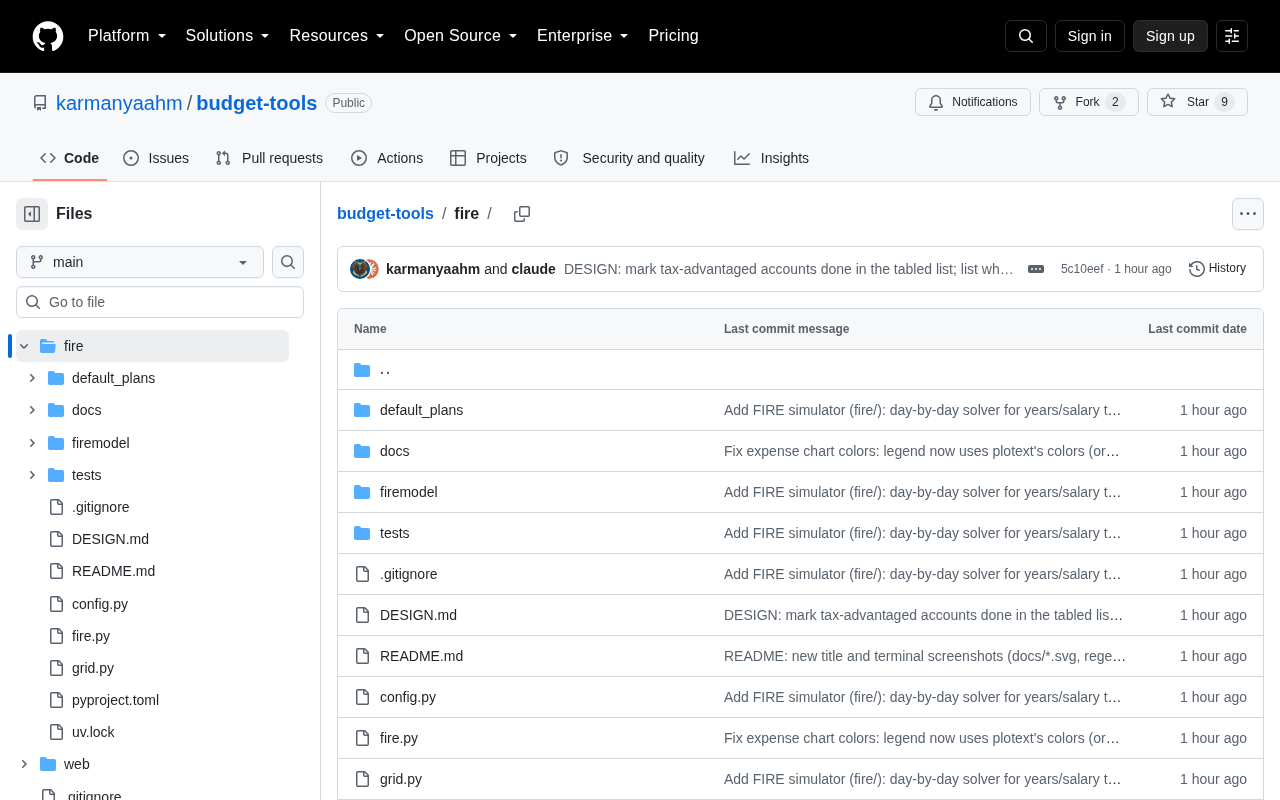Click the tests folder icon in the table
1280x800 pixels.
coord(362,533)
